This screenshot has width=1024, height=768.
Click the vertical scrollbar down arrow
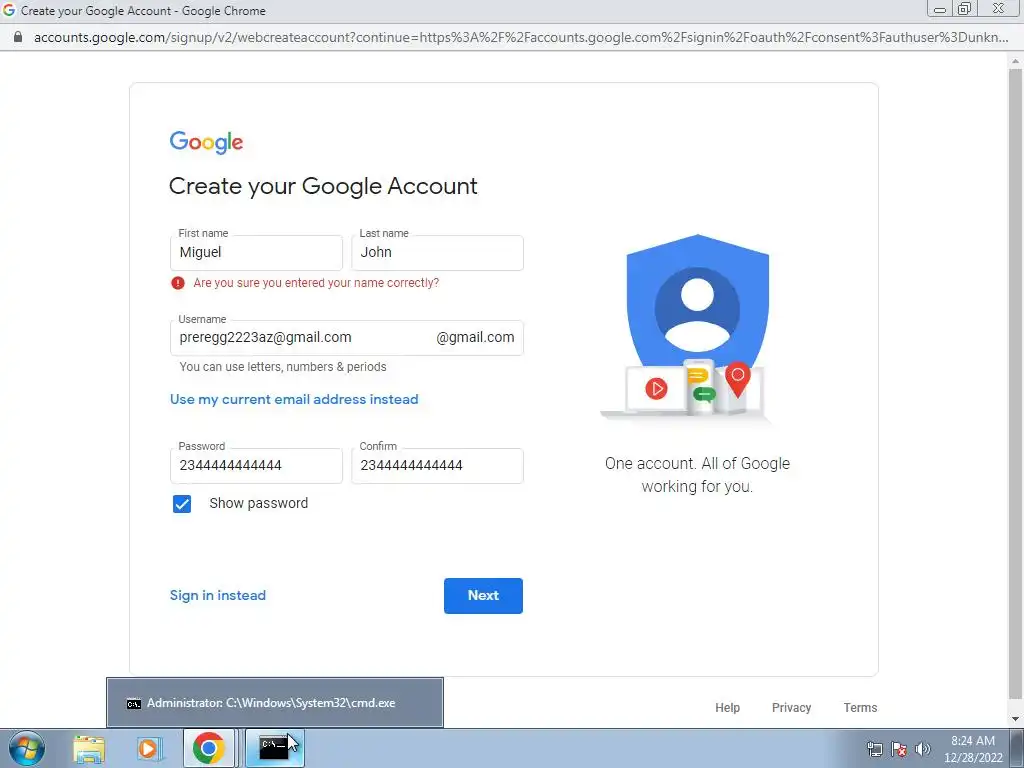click(x=1015, y=720)
